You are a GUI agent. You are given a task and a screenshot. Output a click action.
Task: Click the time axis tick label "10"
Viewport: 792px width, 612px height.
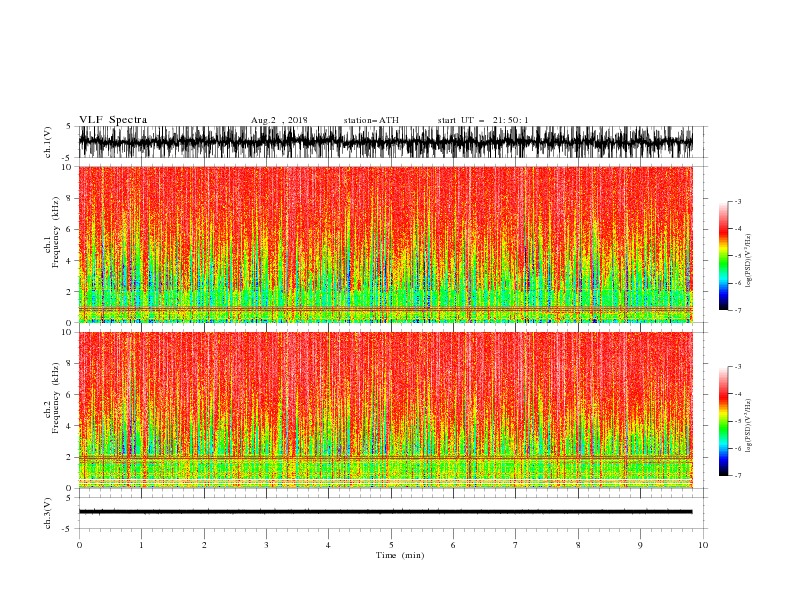703,545
